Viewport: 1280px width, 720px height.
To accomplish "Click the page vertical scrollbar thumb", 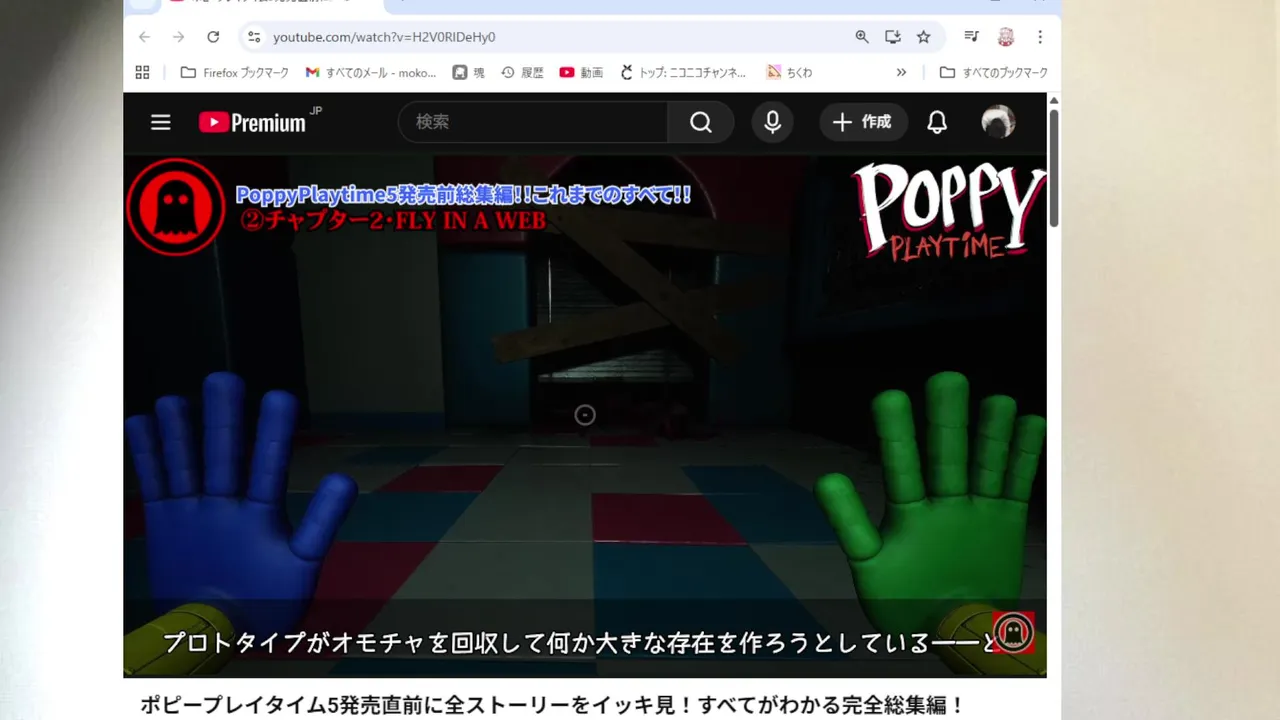I will point(1054,168).
